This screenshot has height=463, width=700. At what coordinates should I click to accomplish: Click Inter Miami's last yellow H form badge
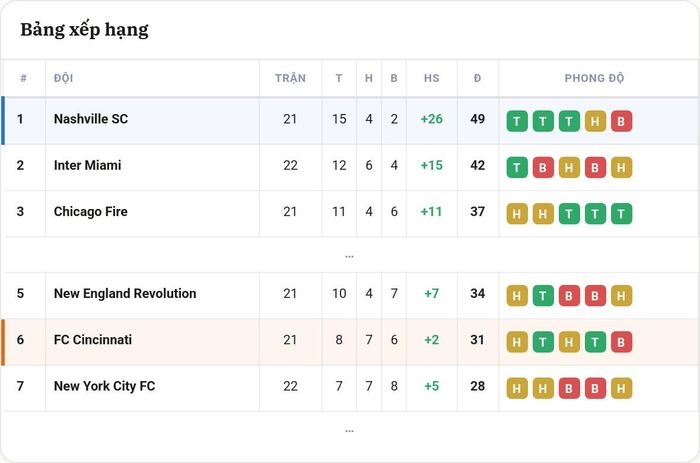621,167
